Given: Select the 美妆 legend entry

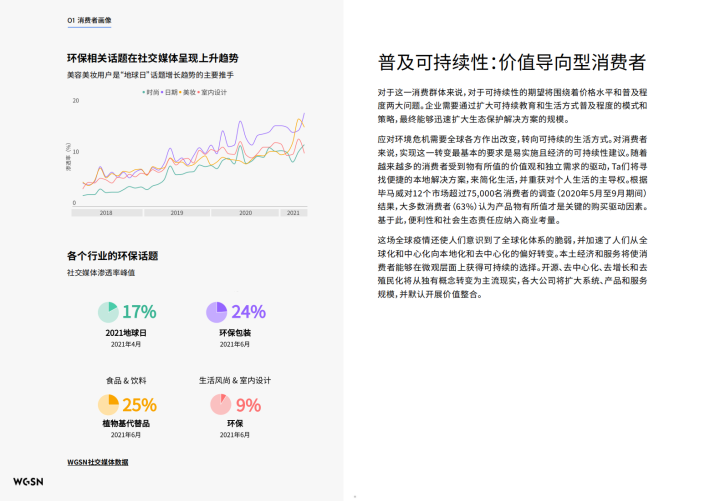Looking at the screenshot, I should pyautogui.click(x=189, y=92).
